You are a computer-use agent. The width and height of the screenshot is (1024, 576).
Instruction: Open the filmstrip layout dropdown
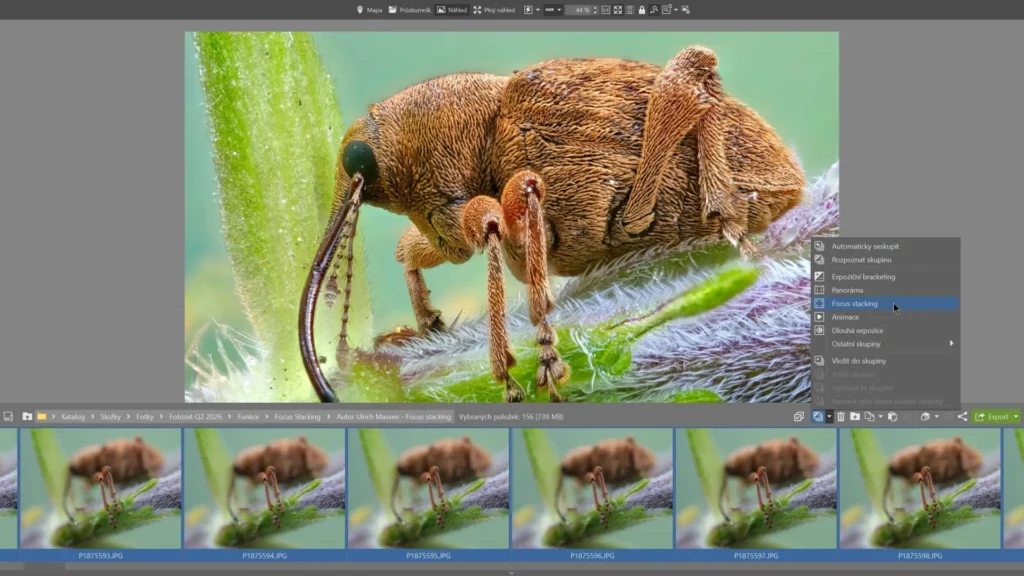click(x=553, y=10)
